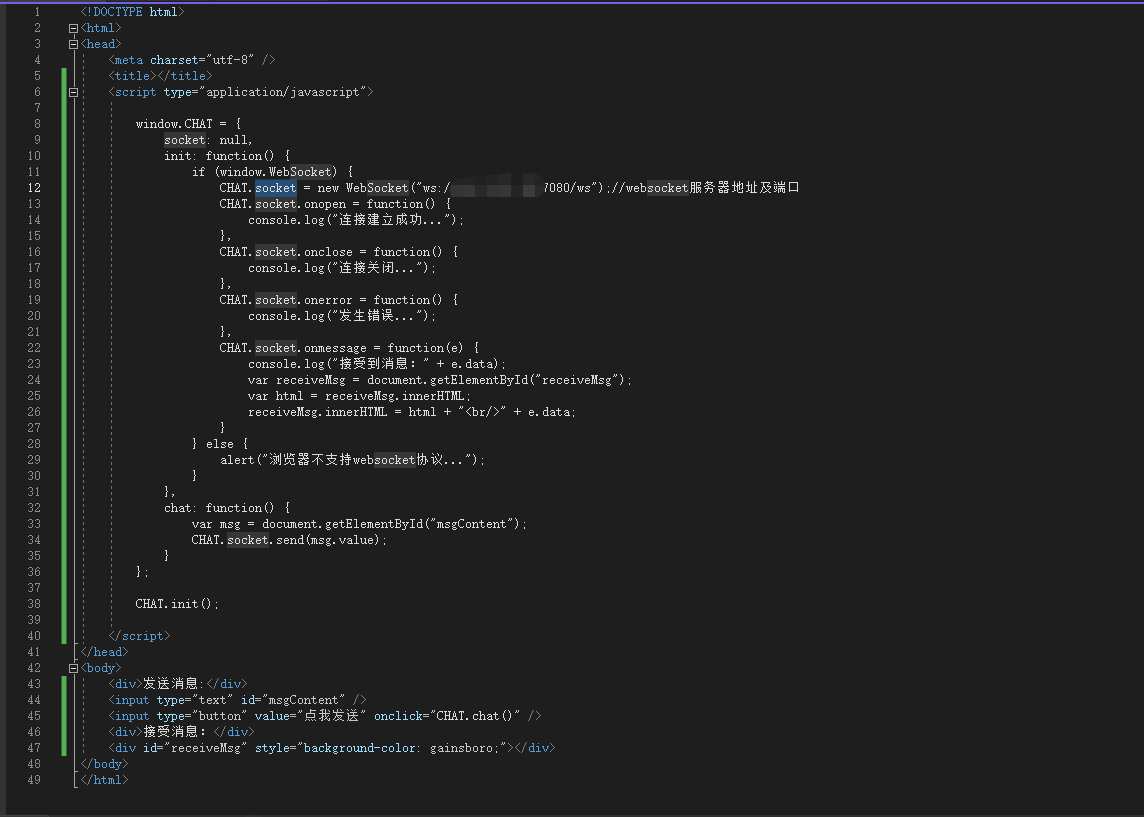Viewport: 1144px width, 817px height.
Task: Click line number 27 in the gutter
Action: coord(34,428)
